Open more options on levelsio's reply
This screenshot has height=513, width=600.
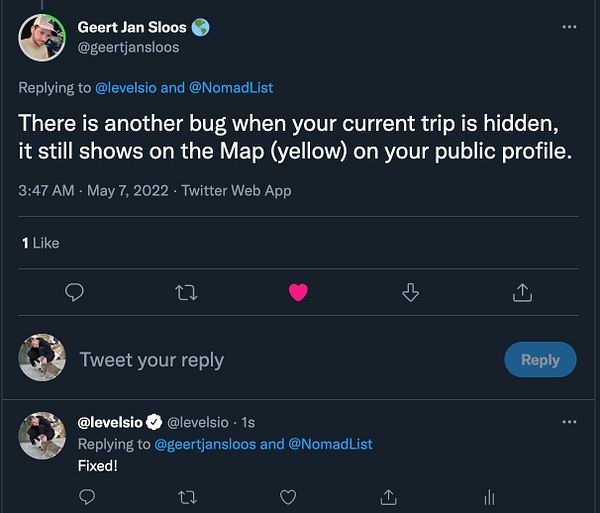point(569,422)
